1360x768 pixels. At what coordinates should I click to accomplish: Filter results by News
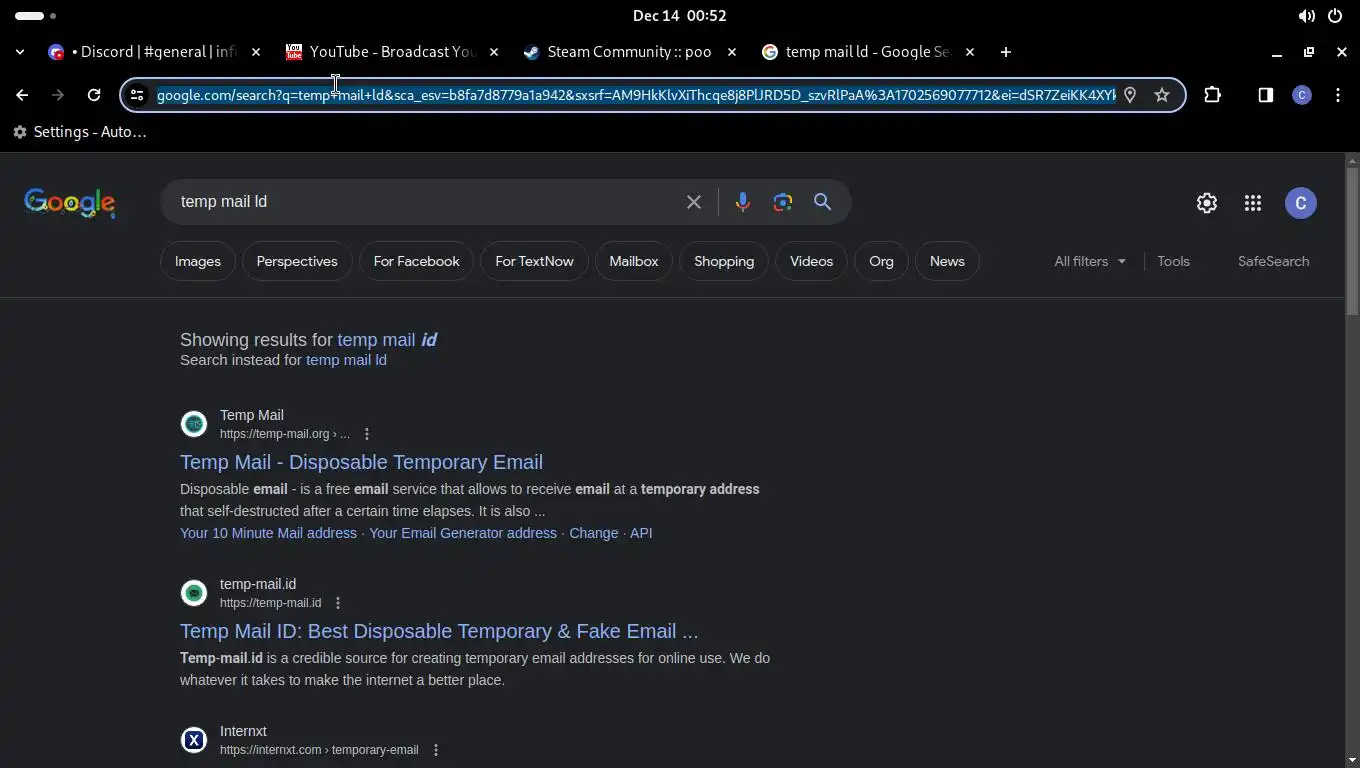tap(947, 261)
